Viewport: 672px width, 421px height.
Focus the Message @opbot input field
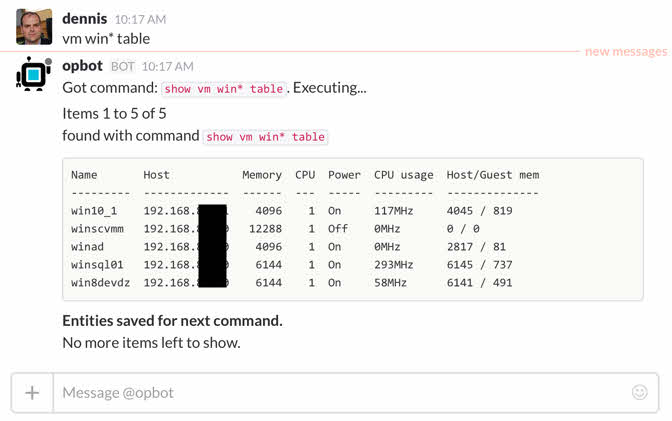pos(343,393)
